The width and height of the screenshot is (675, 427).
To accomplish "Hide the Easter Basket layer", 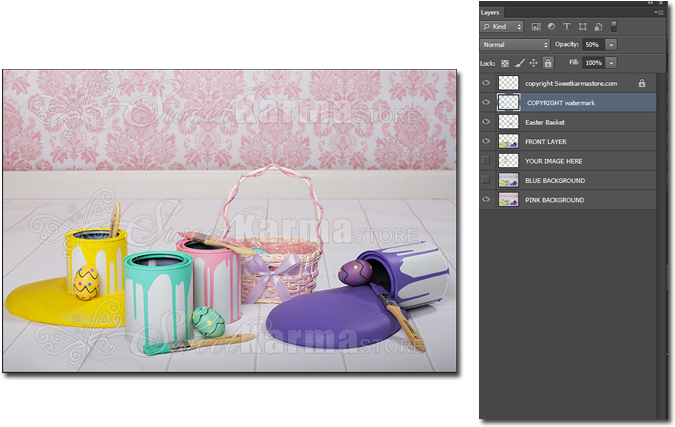I will click(486, 121).
